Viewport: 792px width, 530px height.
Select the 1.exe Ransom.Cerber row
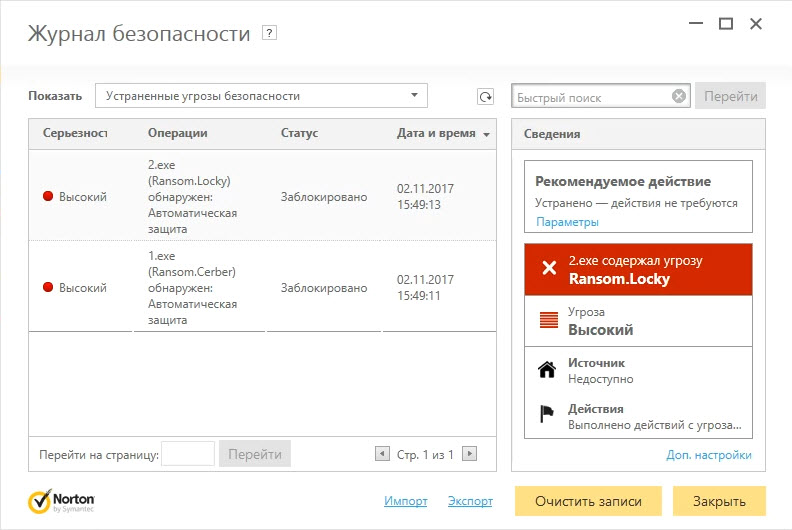coord(264,287)
